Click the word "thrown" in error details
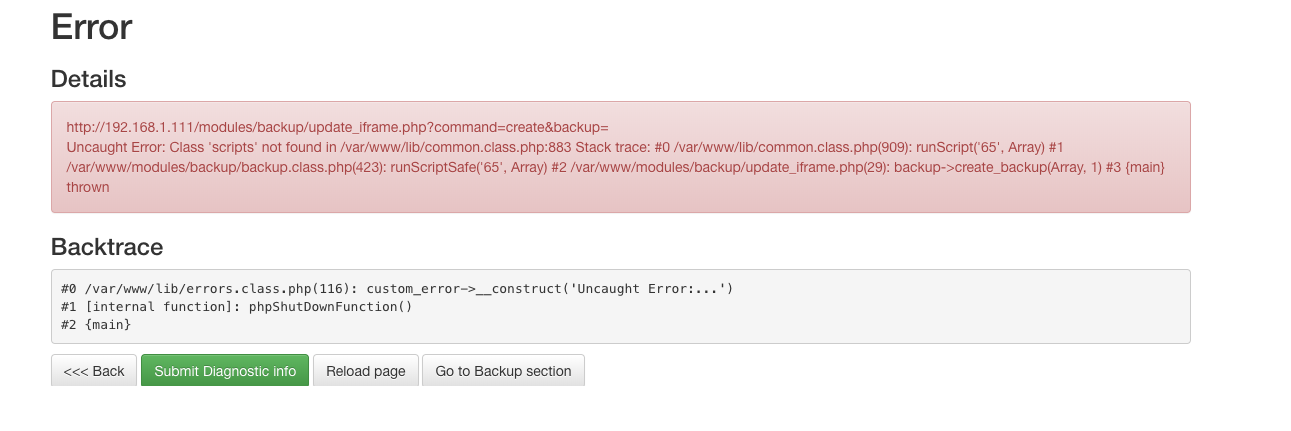The image size is (1291, 431). 88,187
